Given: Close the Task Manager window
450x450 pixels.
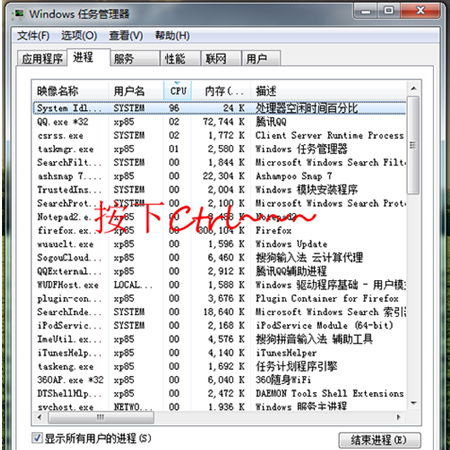Looking at the screenshot, I should click(421, 11).
